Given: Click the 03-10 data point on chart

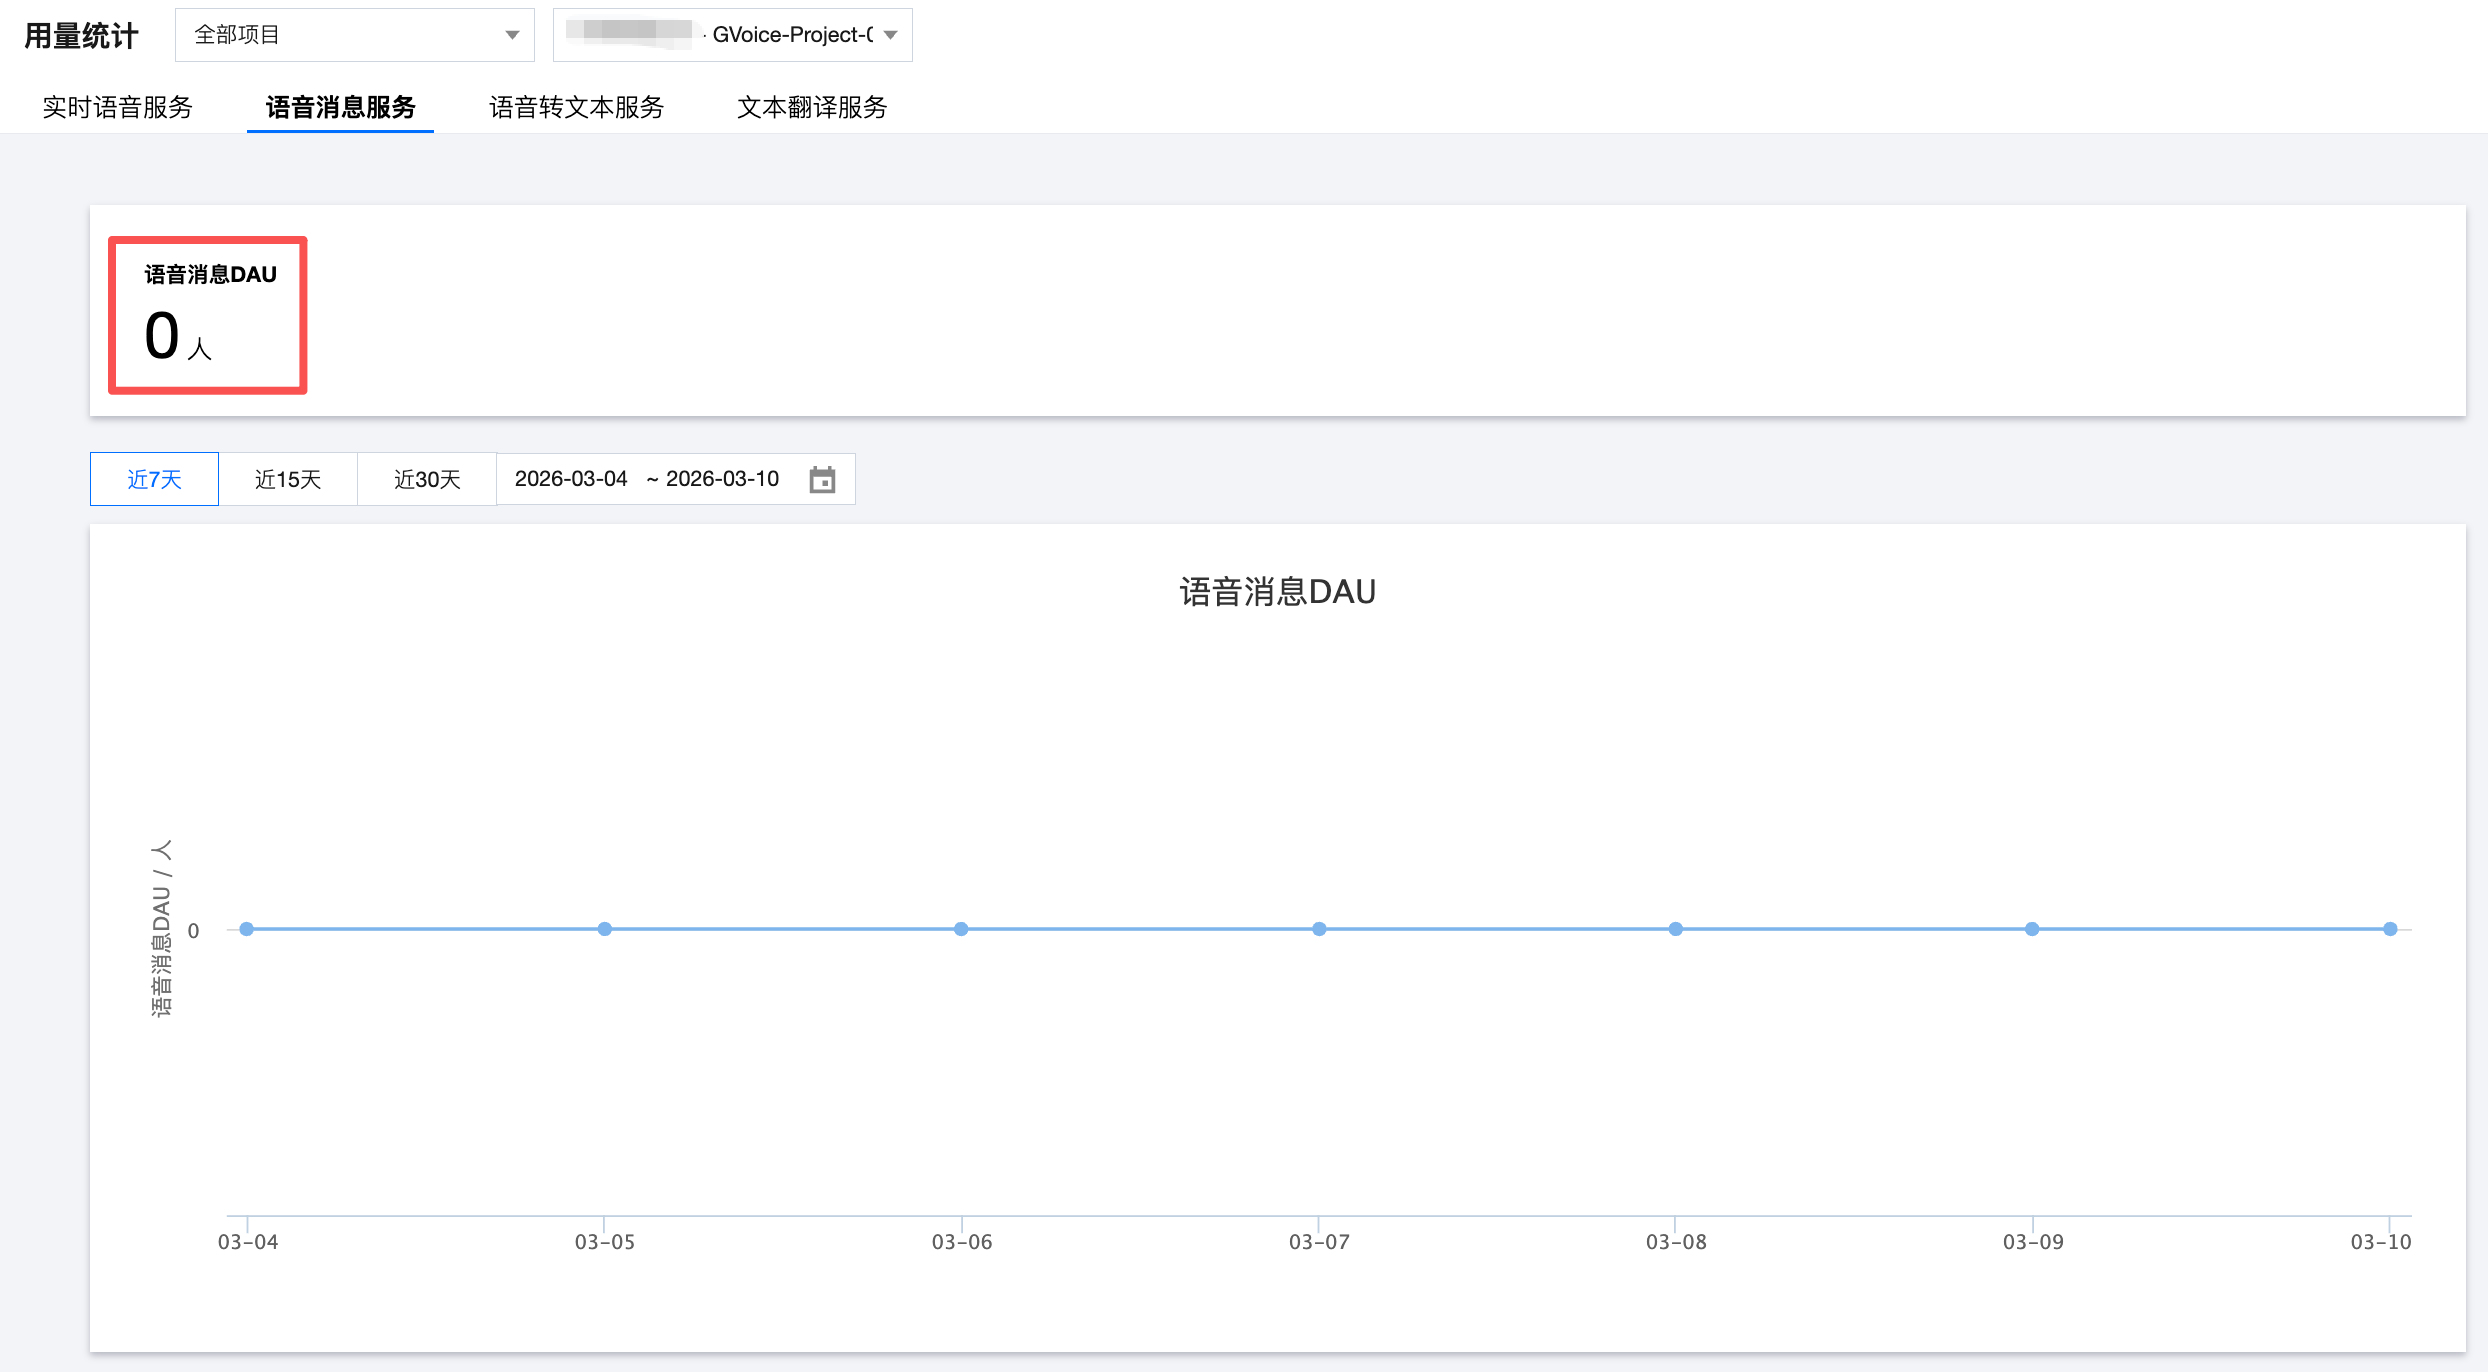Looking at the screenshot, I should [2390, 929].
